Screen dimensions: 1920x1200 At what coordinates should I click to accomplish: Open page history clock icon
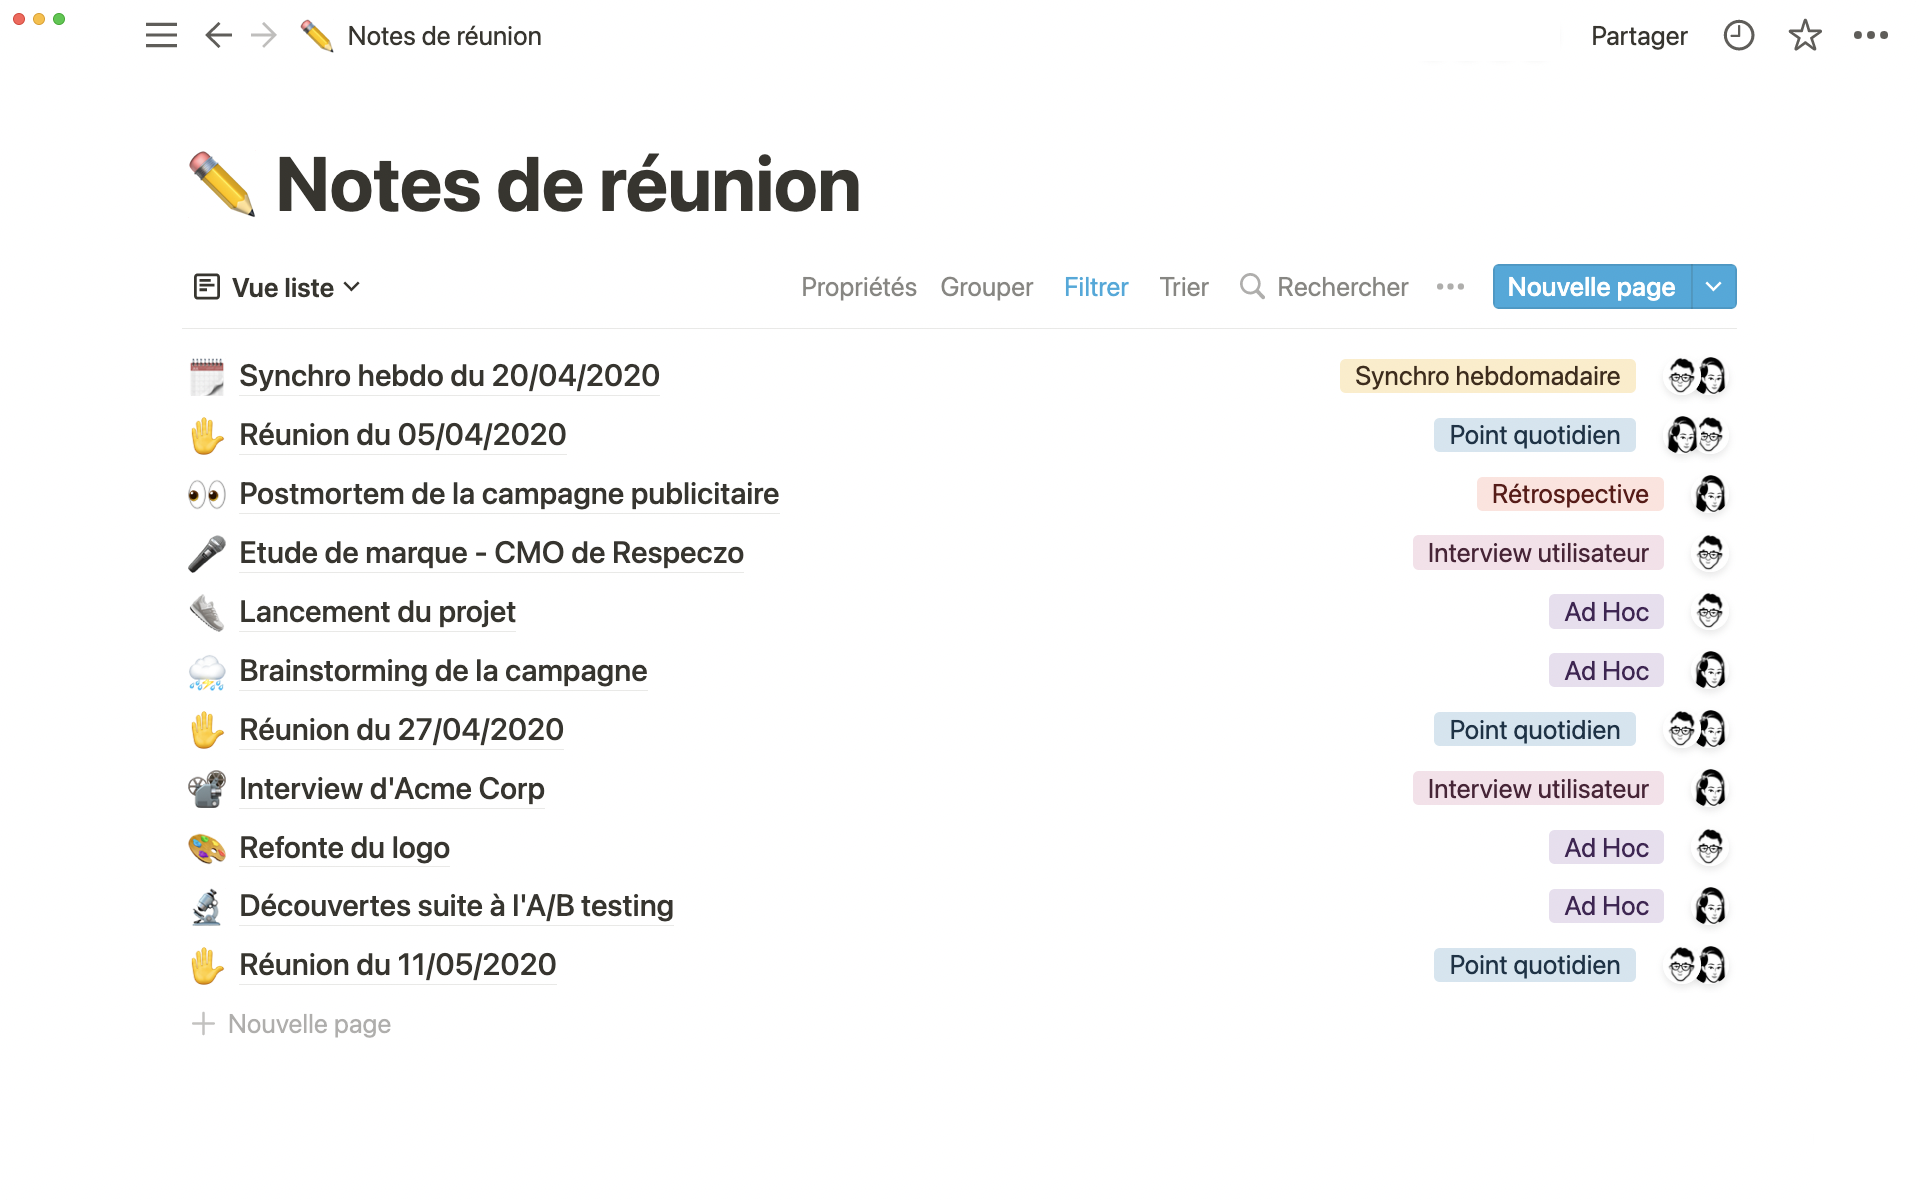(x=1739, y=36)
